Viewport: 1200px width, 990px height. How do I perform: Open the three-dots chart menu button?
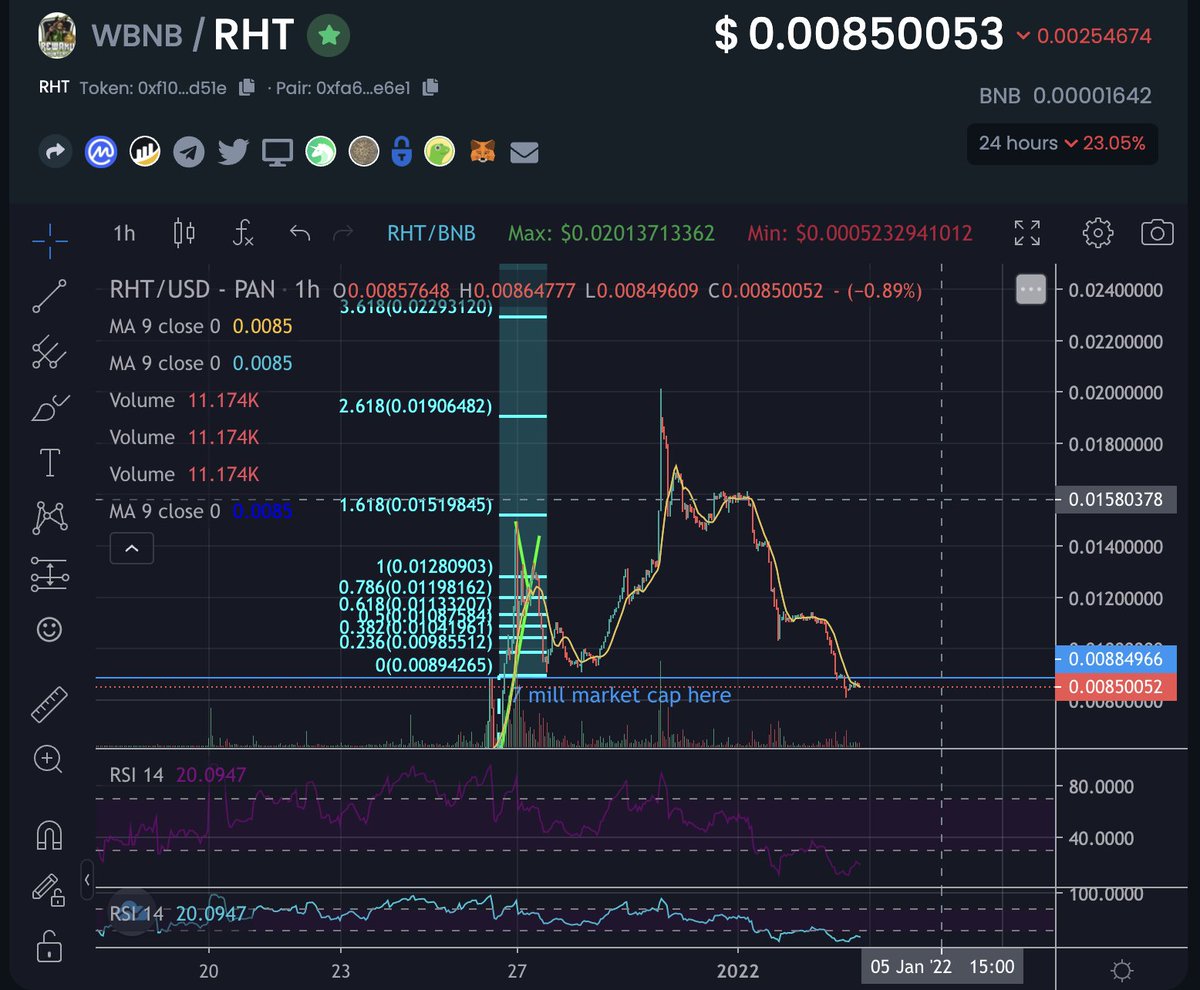(1029, 290)
